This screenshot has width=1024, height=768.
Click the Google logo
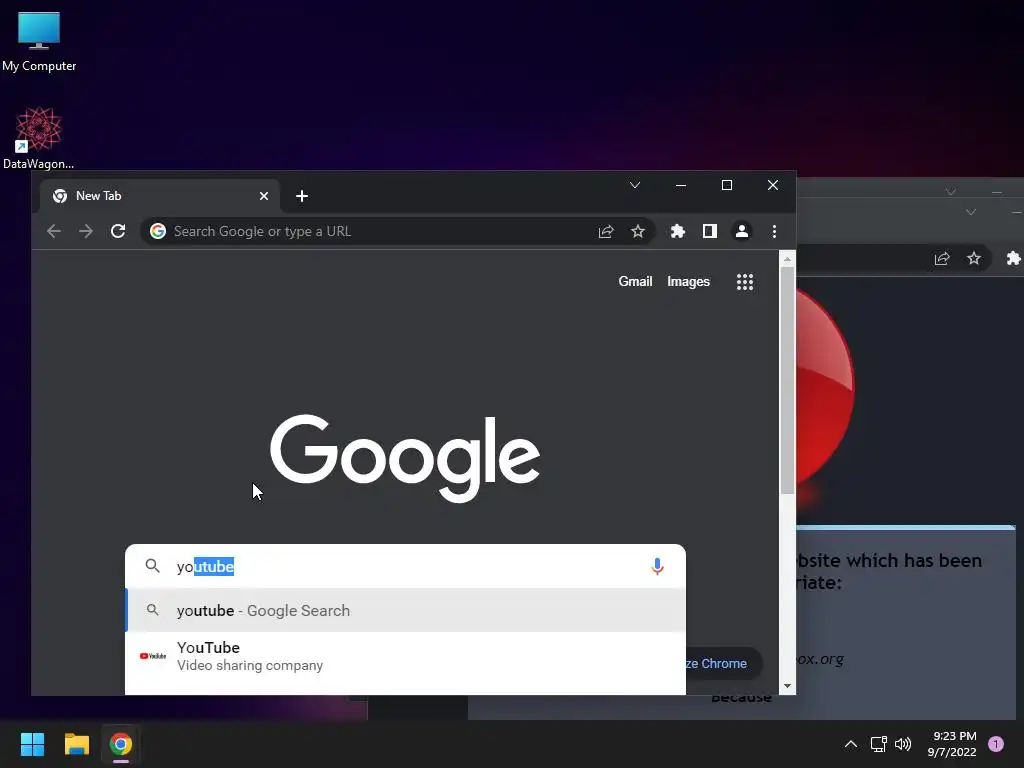click(405, 458)
